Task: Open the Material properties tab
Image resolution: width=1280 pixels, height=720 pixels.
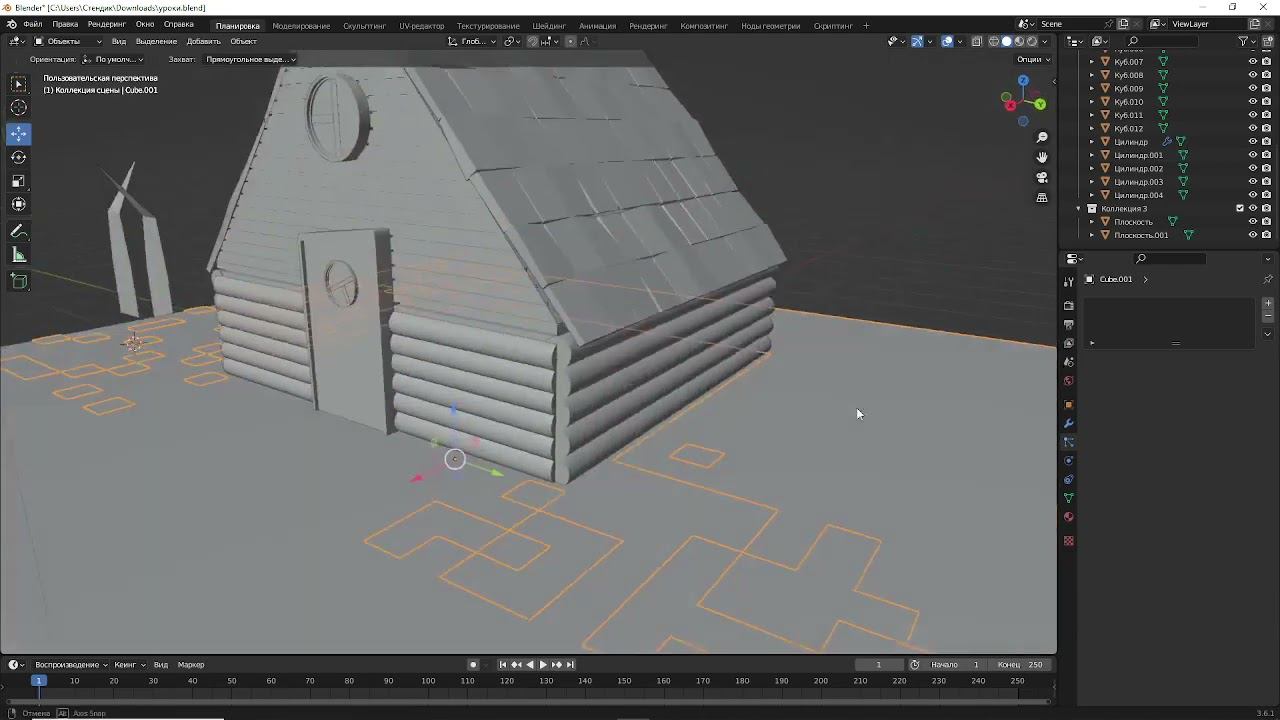Action: pyautogui.click(x=1069, y=517)
